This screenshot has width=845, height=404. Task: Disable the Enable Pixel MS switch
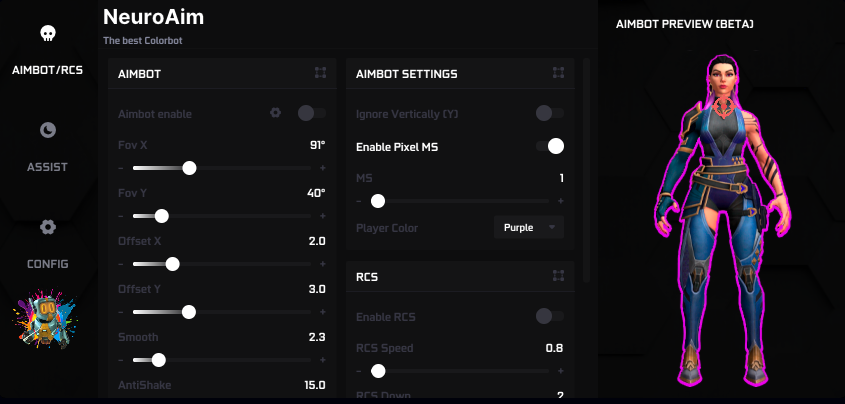click(x=550, y=146)
